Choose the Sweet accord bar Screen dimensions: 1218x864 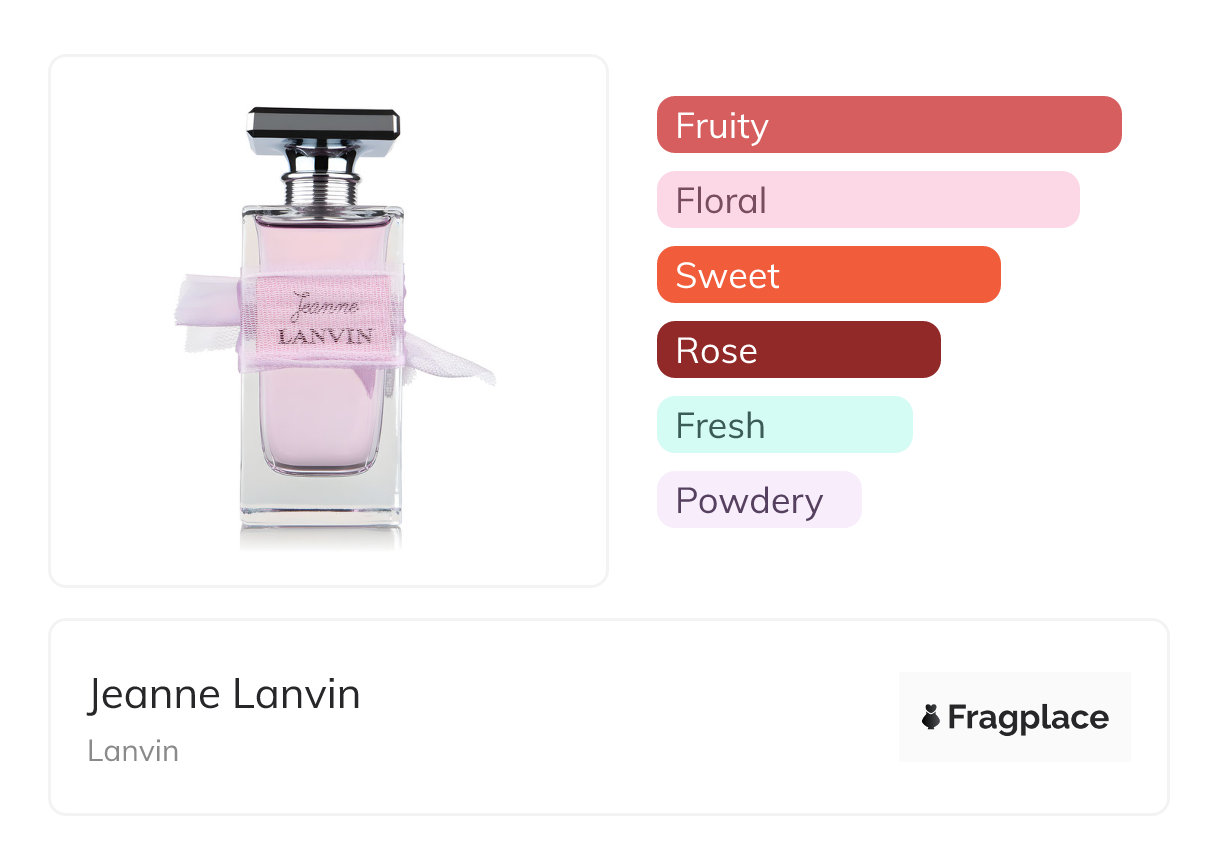(828, 275)
